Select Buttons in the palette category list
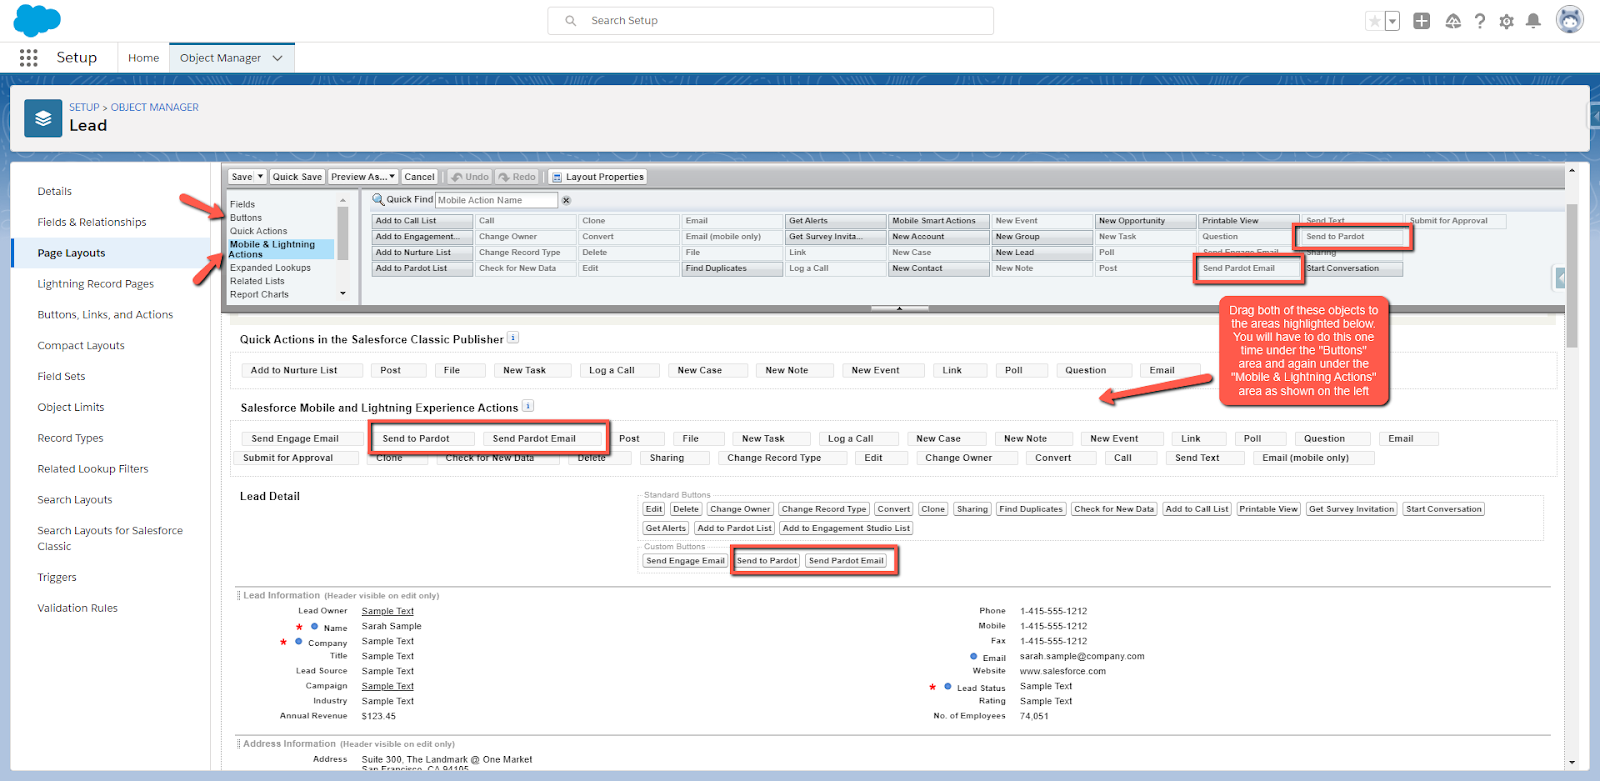Screen dimensions: 1600x781 tap(246, 218)
